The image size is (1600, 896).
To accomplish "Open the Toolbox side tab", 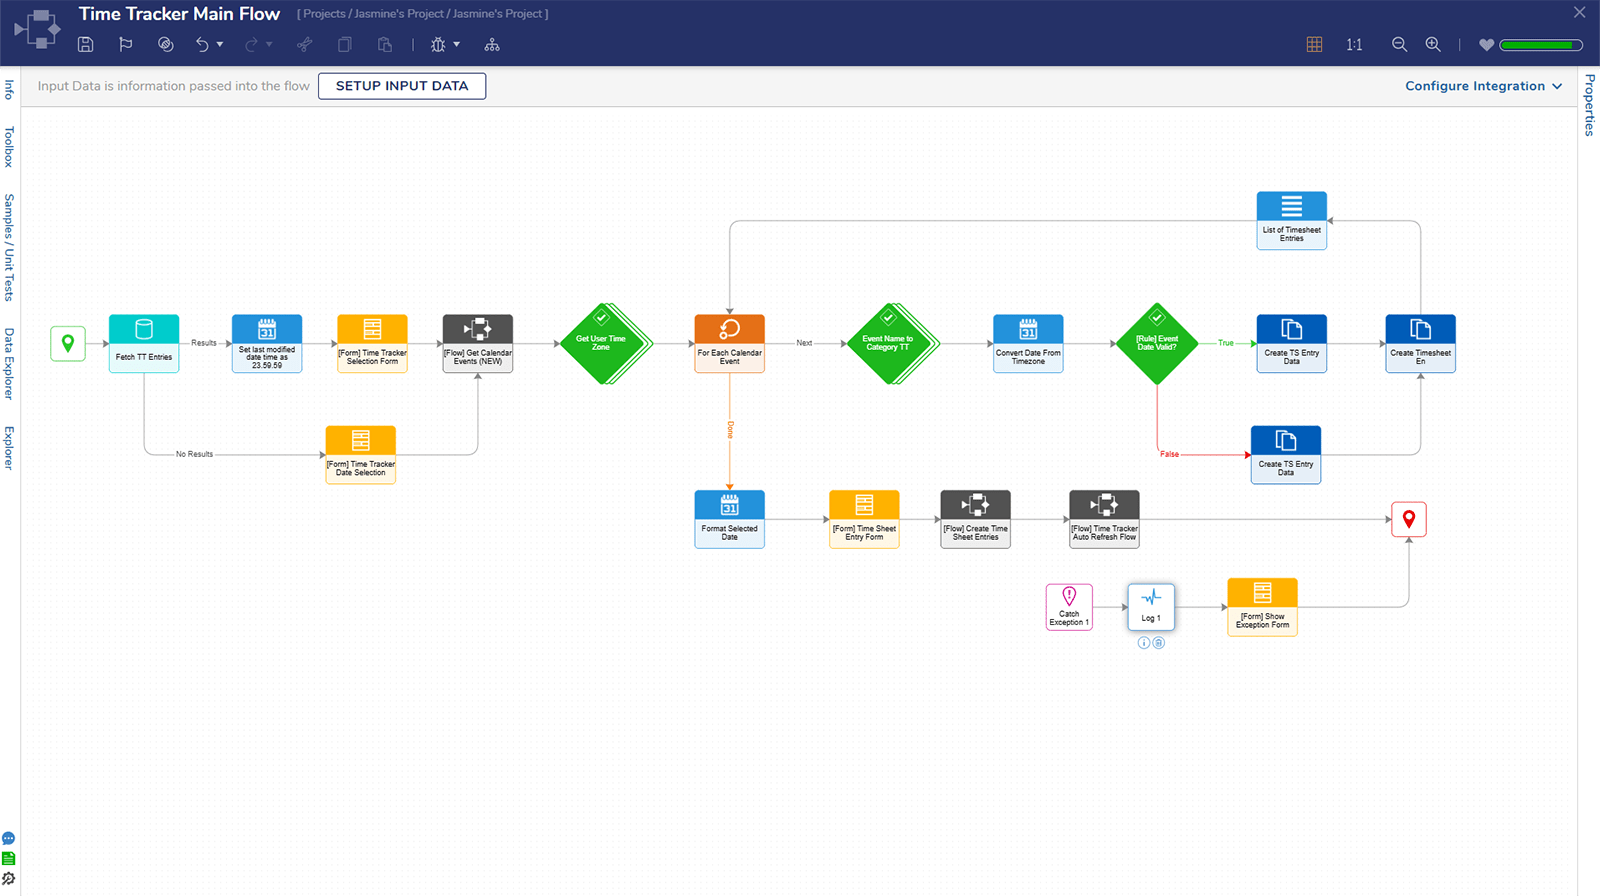I will click(9, 146).
